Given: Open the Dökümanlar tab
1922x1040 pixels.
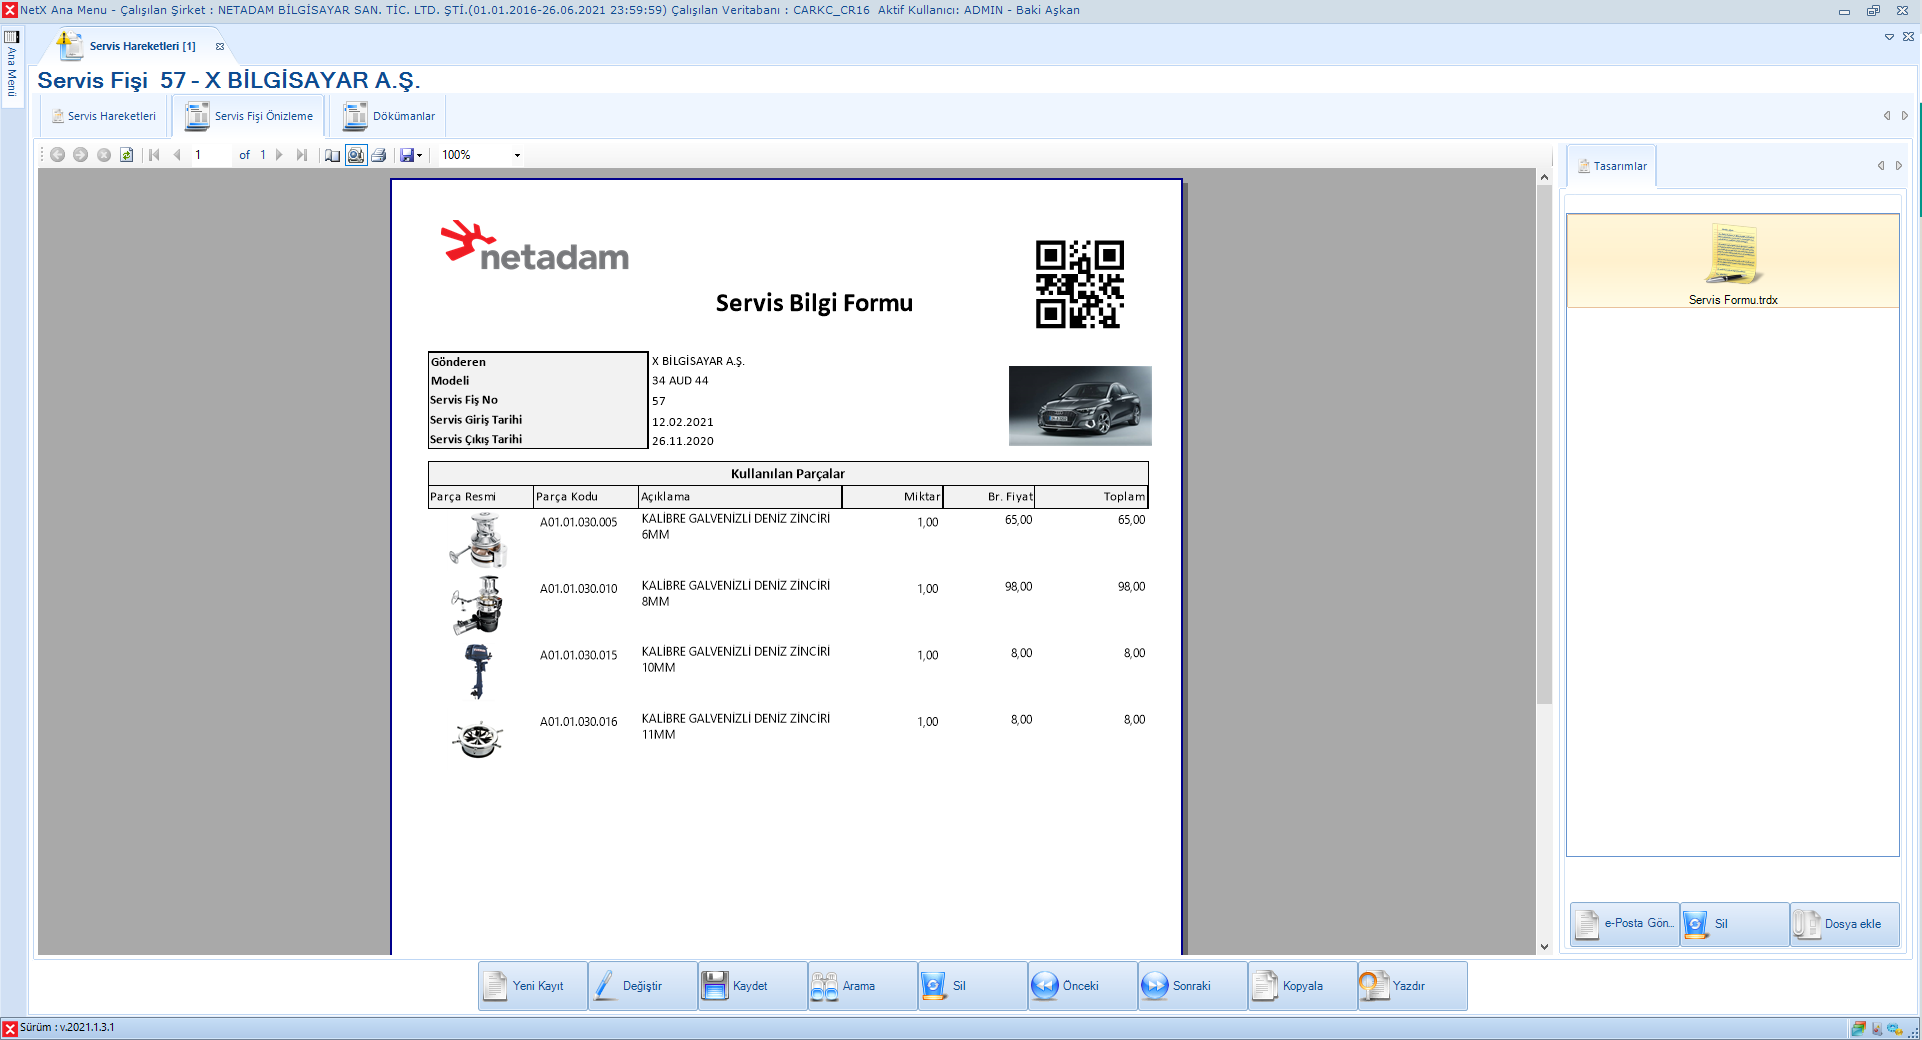Looking at the screenshot, I should tap(390, 116).
